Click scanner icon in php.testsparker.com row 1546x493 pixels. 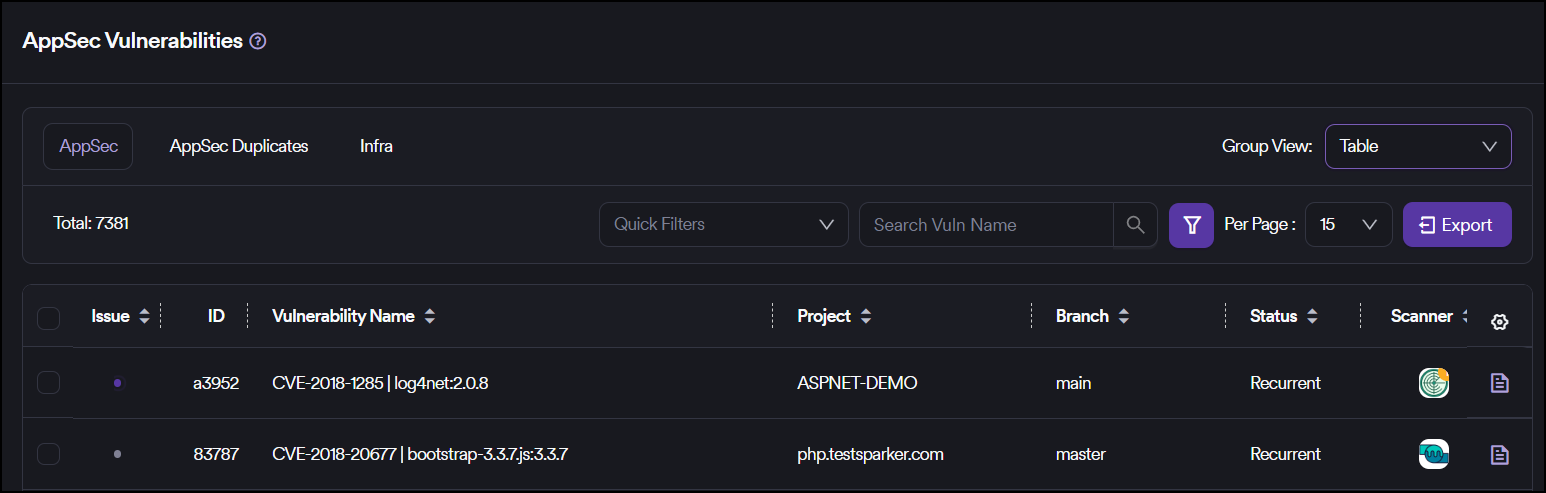tap(1433, 455)
